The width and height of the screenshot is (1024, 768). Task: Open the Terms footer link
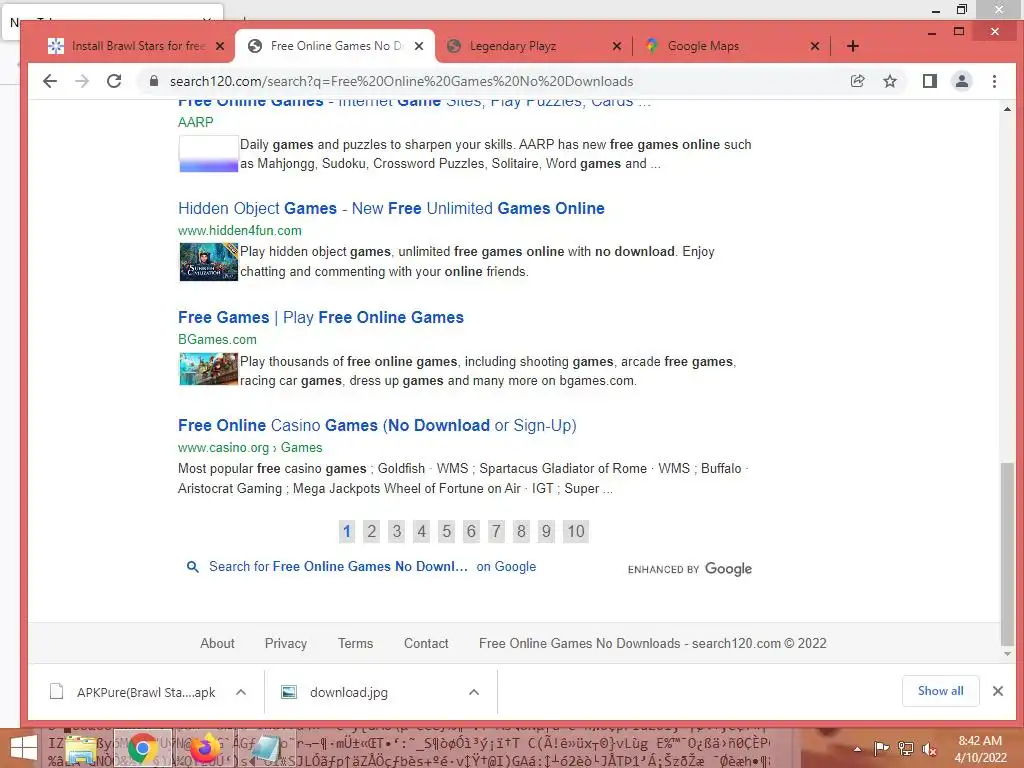[355, 643]
